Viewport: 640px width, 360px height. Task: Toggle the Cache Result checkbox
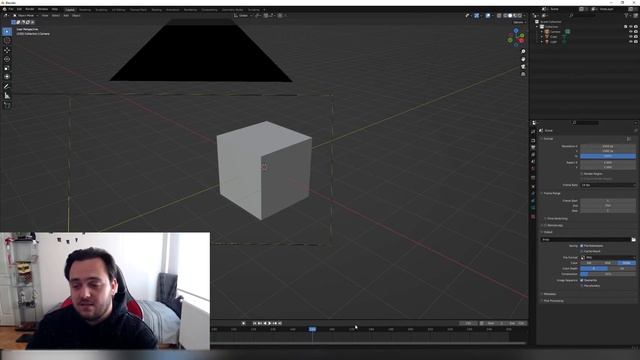click(x=582, y=251)
